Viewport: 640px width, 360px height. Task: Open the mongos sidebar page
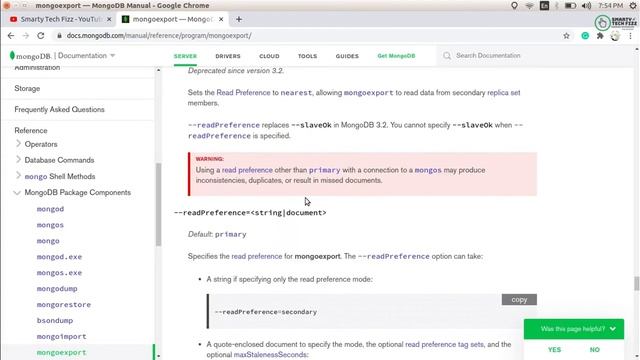click(50, 225)
